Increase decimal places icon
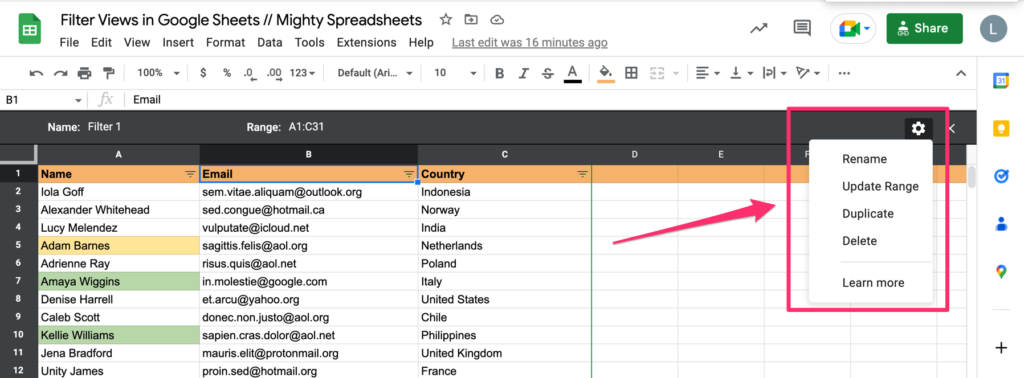 274,73
